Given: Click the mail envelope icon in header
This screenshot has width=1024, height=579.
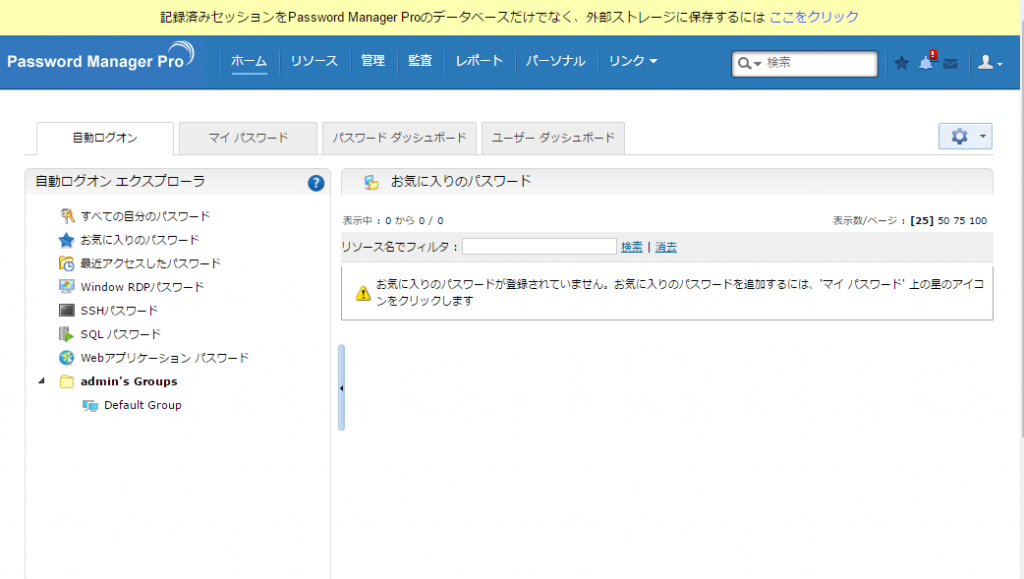Looking at the screenshot, I should 950,64.
